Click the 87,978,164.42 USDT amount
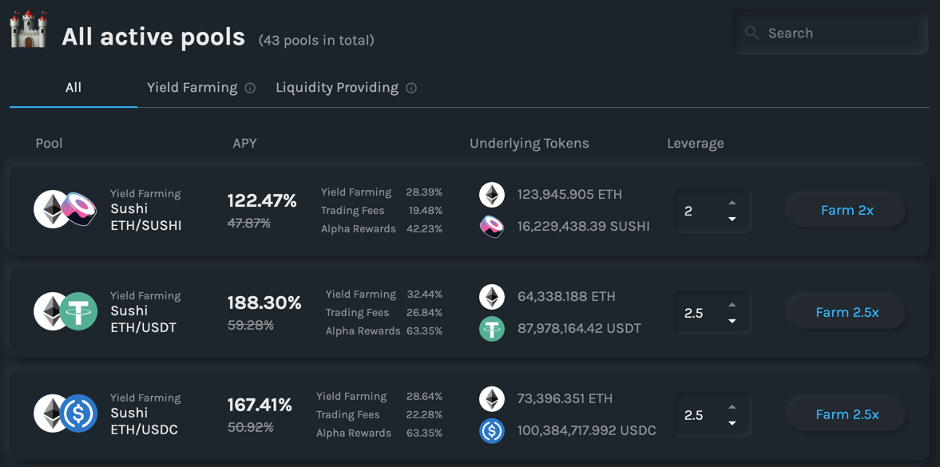 [x=579, y=329]
